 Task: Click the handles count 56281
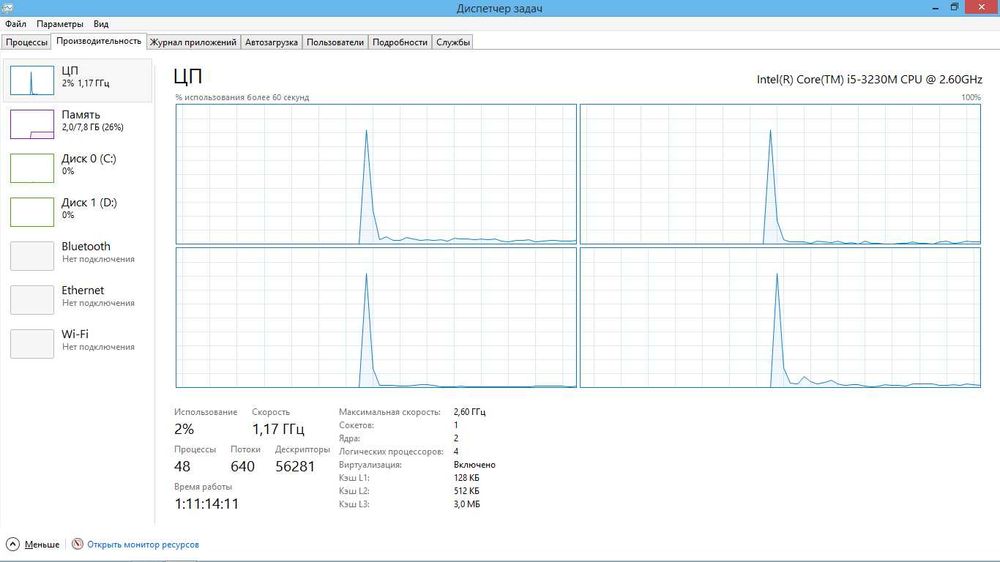pos(295,466)
